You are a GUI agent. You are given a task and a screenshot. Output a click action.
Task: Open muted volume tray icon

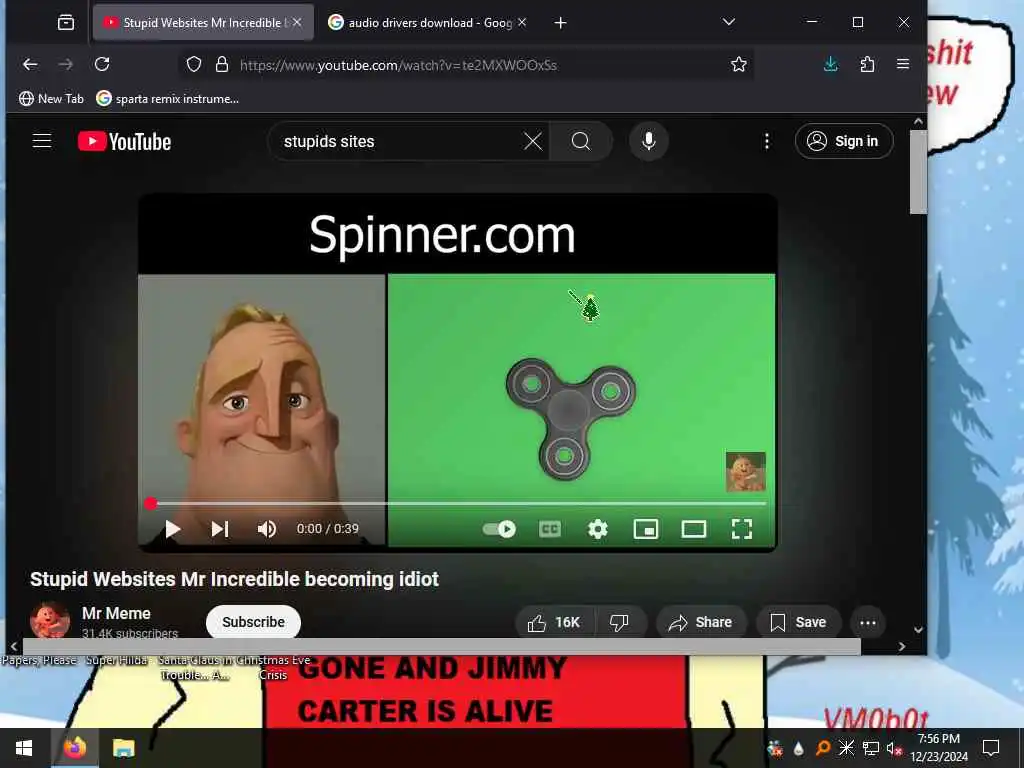point(893,748)
